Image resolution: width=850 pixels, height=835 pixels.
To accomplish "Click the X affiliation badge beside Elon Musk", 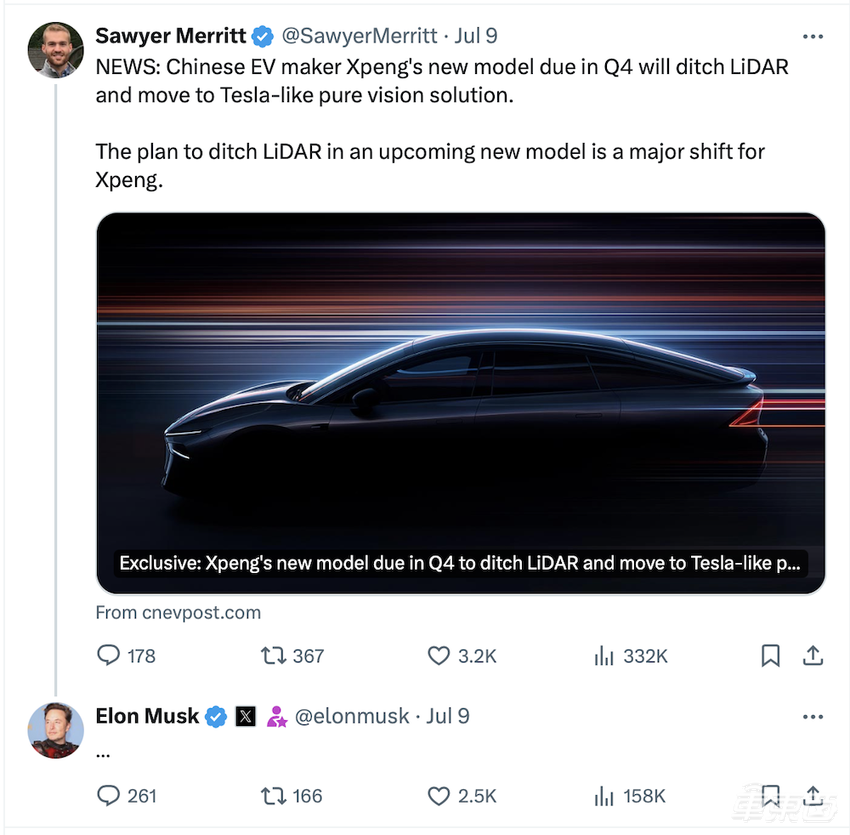I will coord(245,716).
